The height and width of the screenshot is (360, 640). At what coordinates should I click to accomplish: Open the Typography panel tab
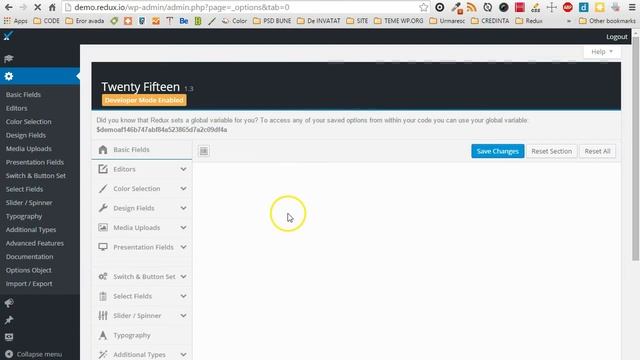pyautogui.click(x=142, y=335)
